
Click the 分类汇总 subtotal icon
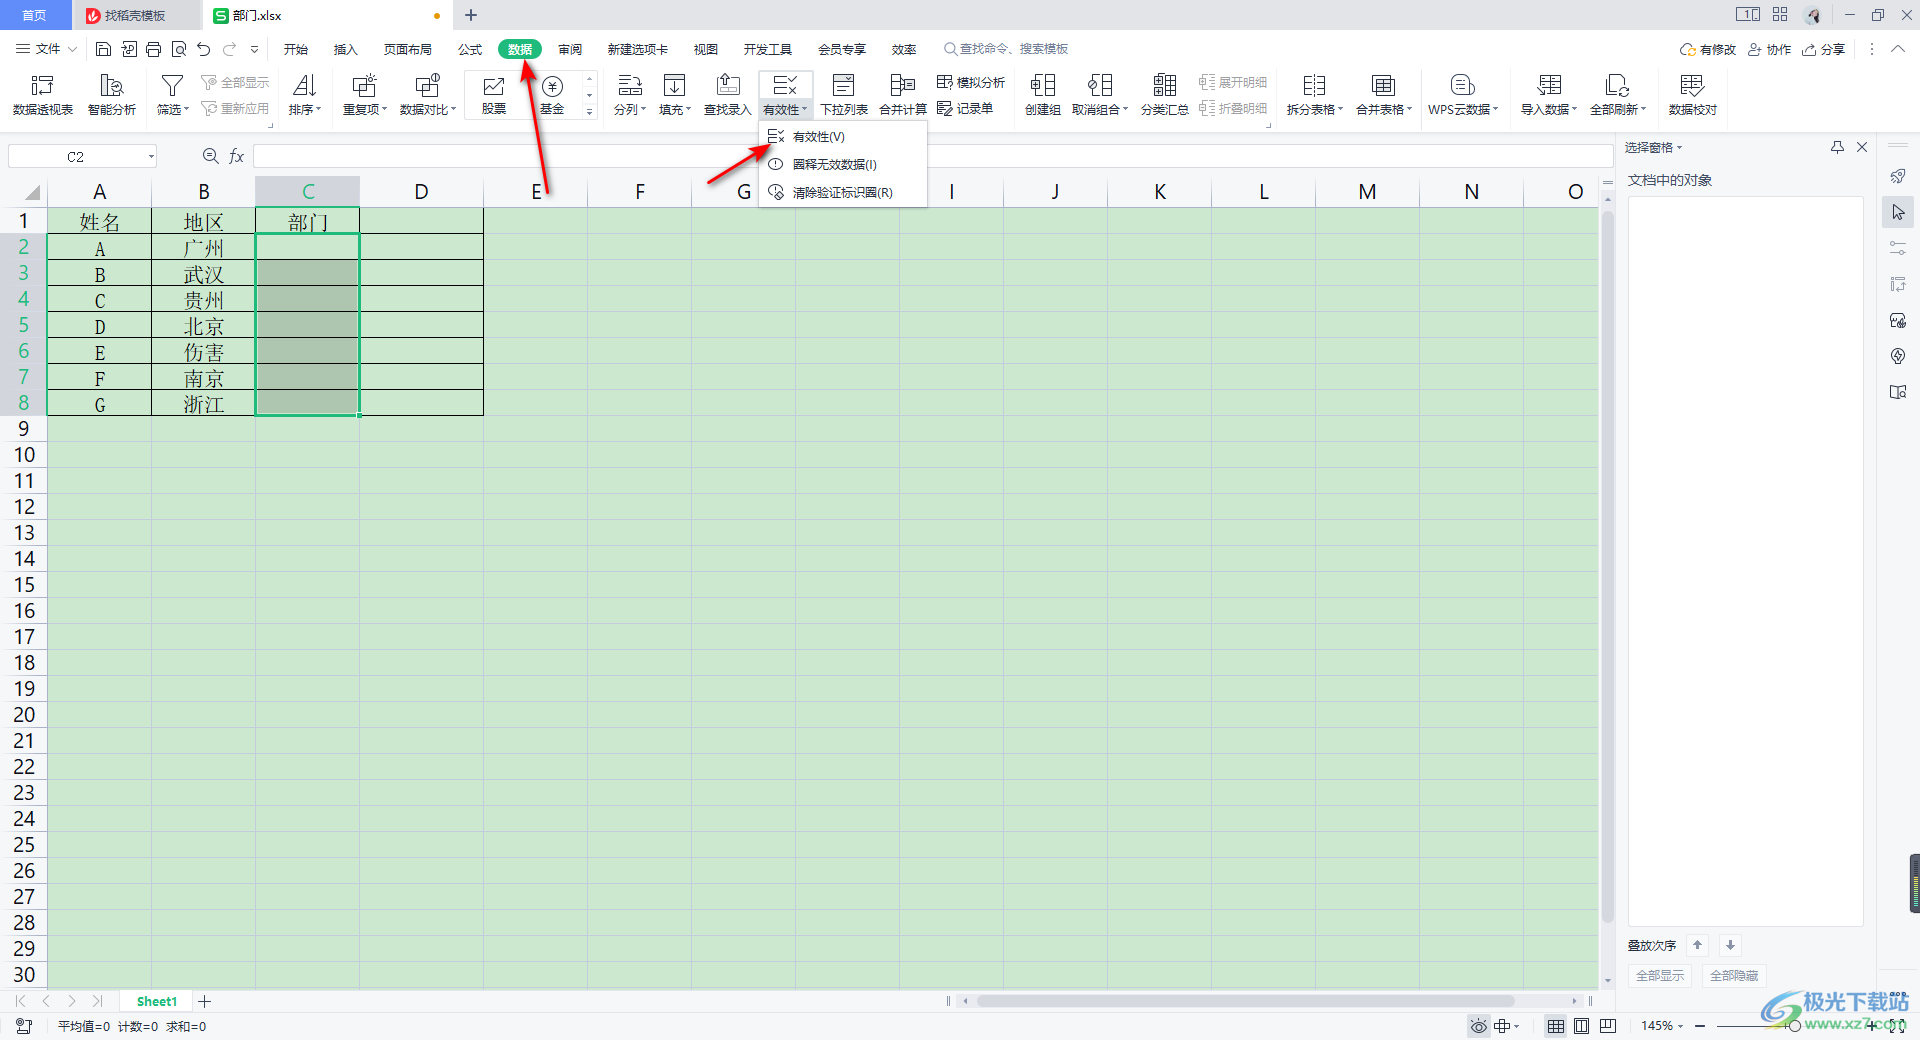[x=1164, y=95]
